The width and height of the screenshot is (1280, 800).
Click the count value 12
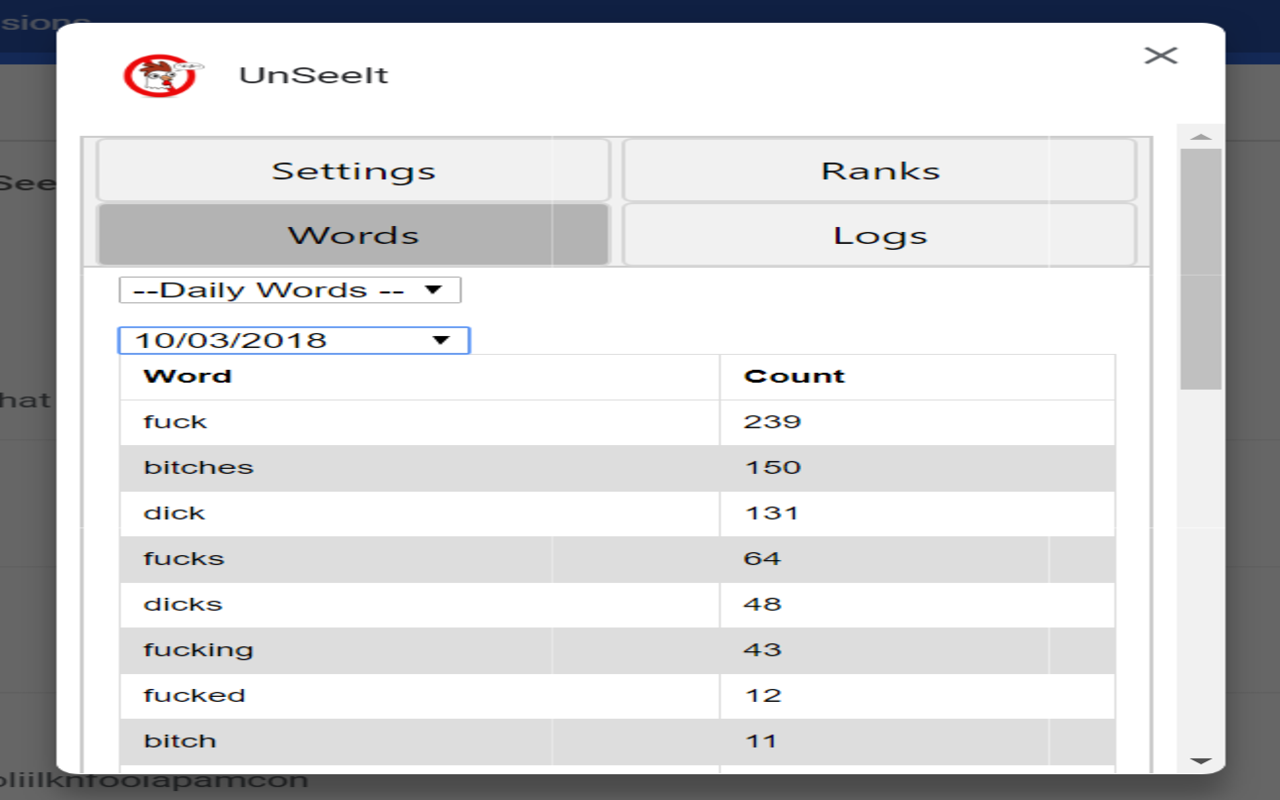point(762,696)
